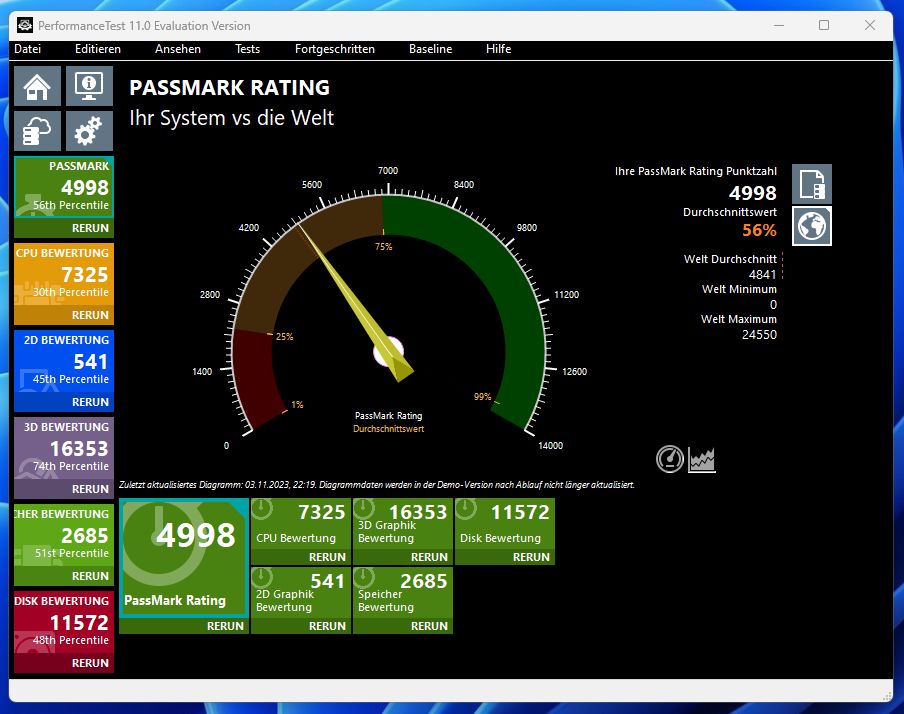Rerun the CPU Bewertung sidebar test

pyautogui.click(x=64, y=315)
